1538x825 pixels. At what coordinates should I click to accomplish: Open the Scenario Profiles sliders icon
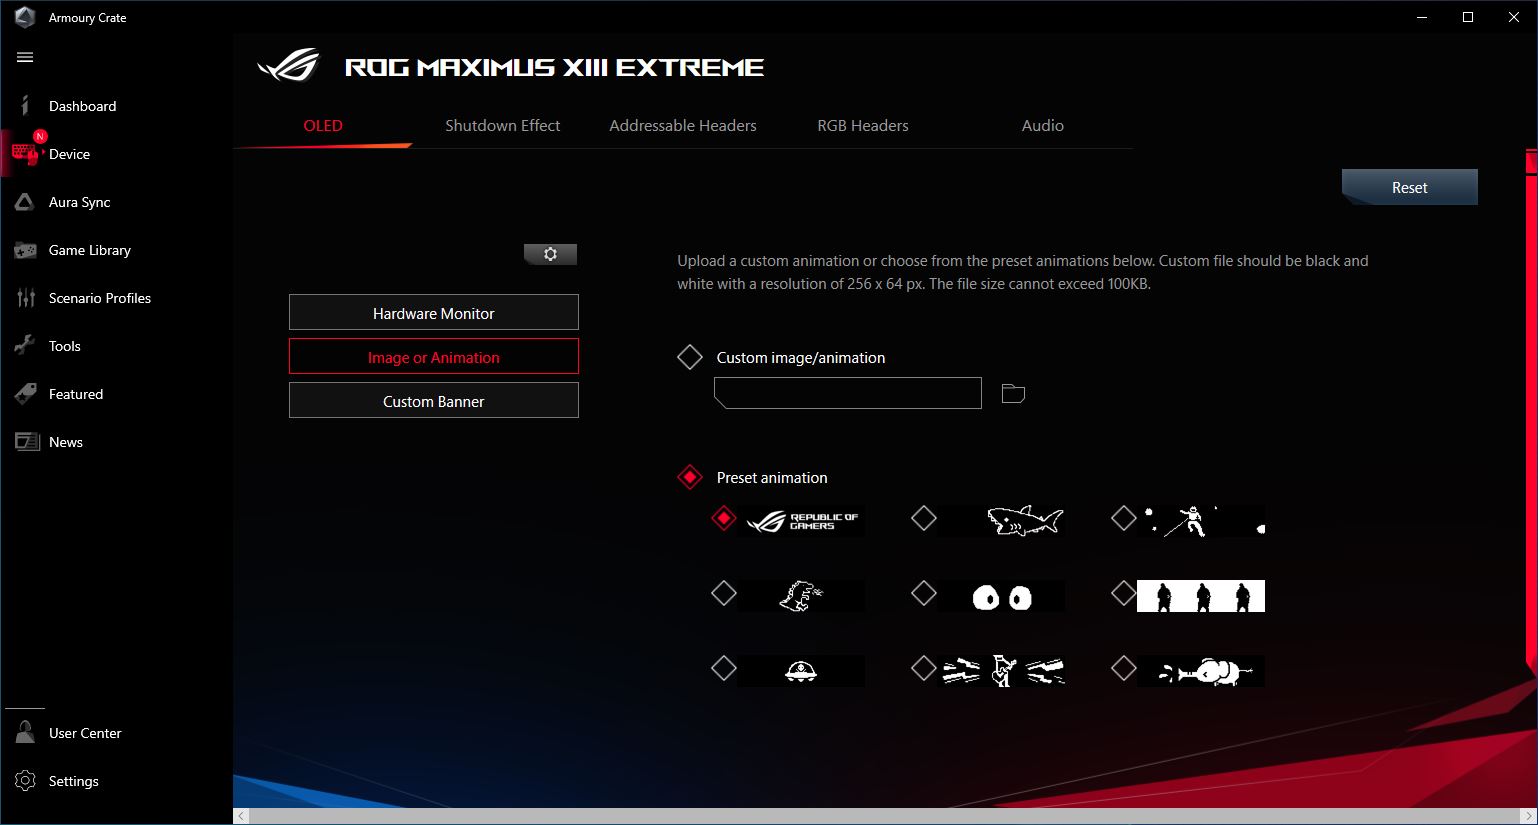[25, 298]
